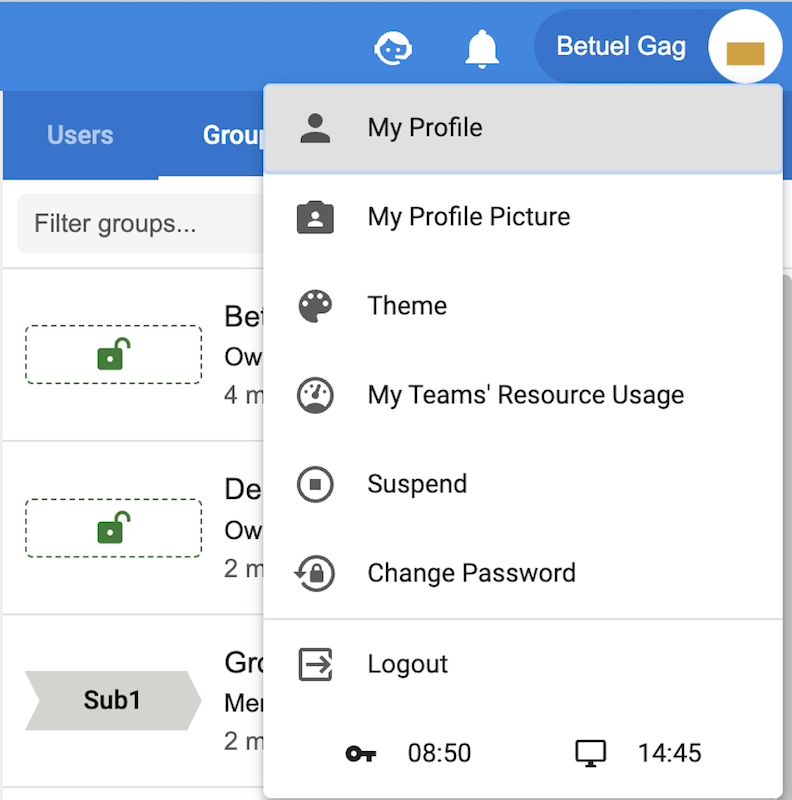
Task: Click the resource usage gauge icon
Action: click(x=315, y=395)
